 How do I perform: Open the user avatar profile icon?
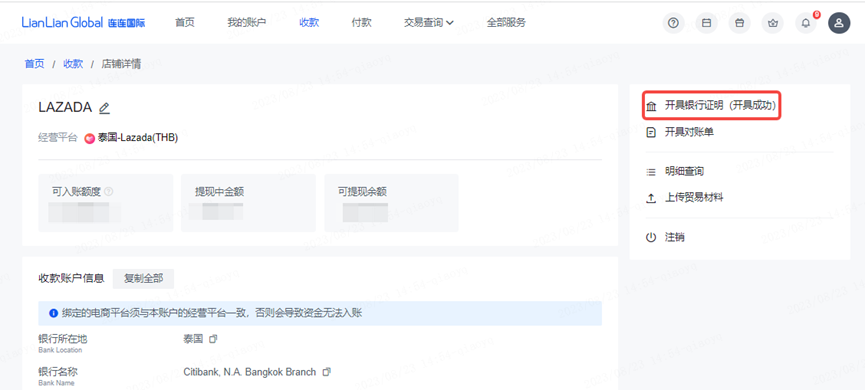839,23
